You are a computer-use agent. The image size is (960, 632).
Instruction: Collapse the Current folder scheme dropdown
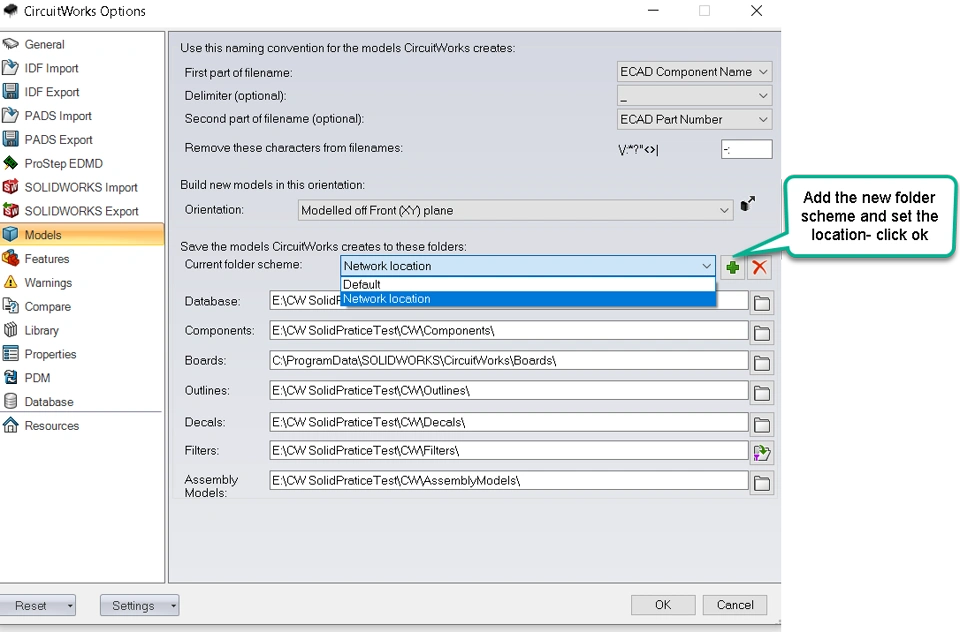pos(707,266)
